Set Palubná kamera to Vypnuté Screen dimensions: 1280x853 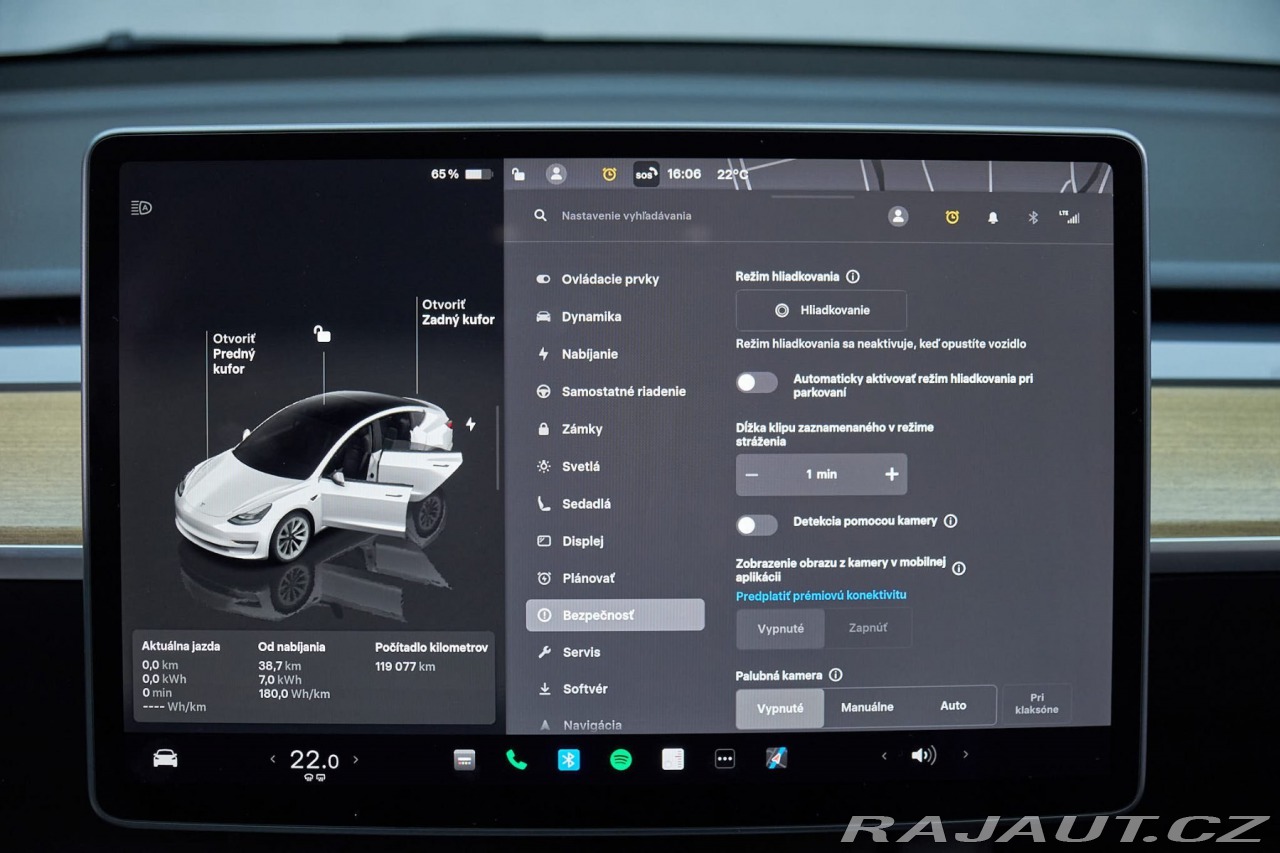(780, 708)
